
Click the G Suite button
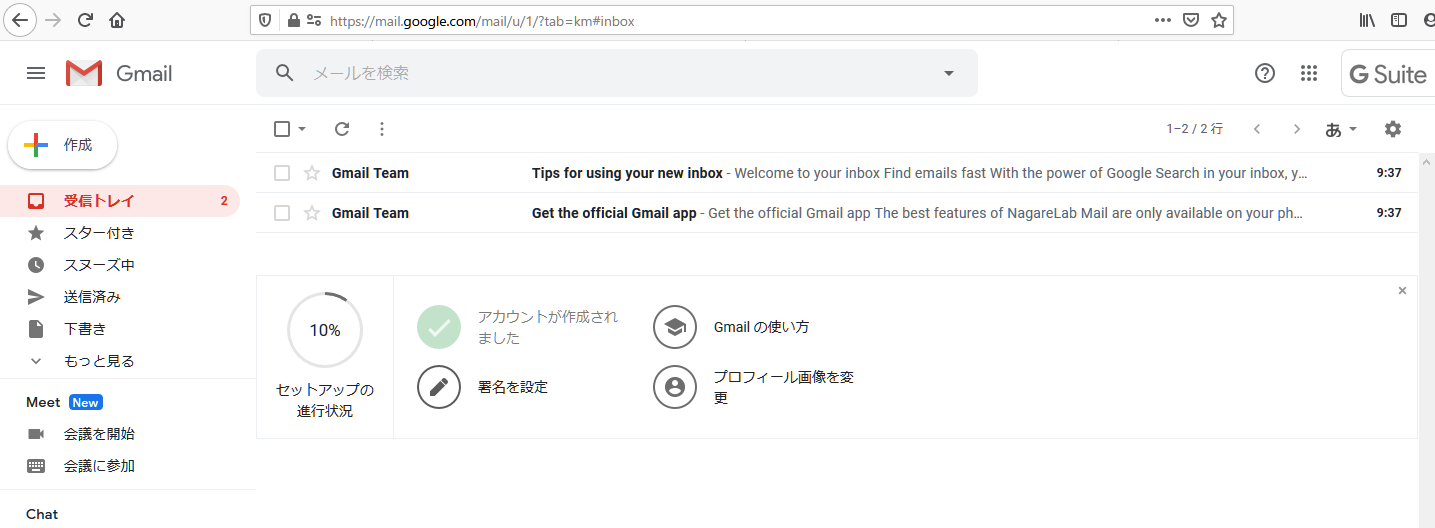pyautogui.click(x=1388, y=74)
